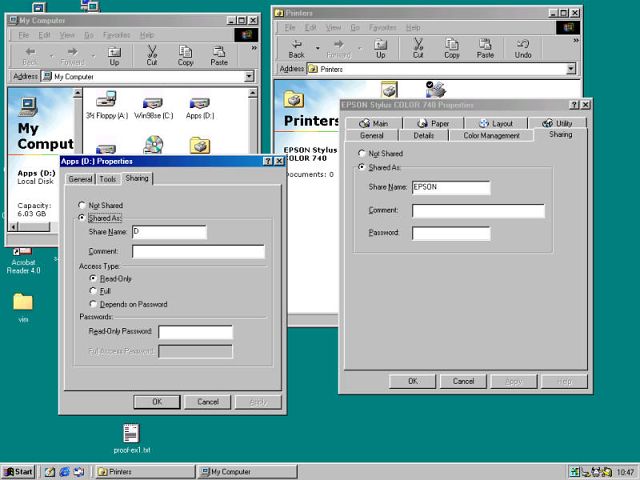This screenshot has width=640, height=480.
Task: Expand the Printers Address bar dropdown
Action: click(x=571, y=69)
